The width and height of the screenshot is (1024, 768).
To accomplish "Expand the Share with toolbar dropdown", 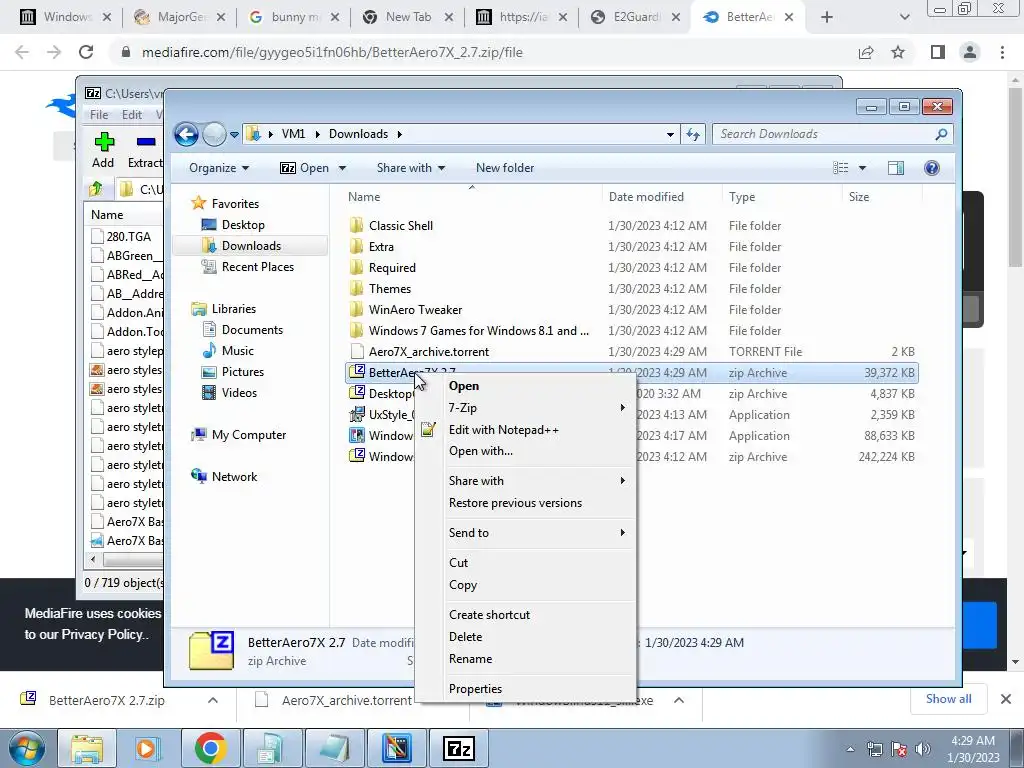I will click(411, 168).
